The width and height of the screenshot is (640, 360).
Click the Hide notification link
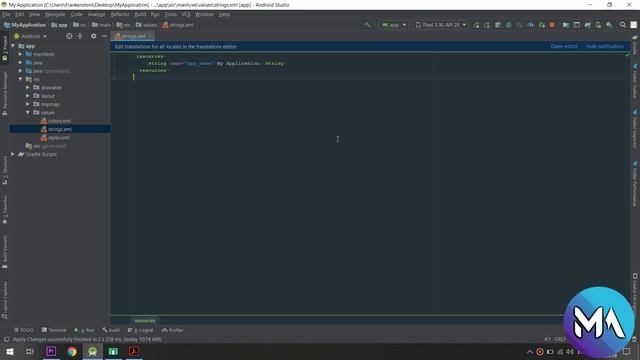click(x=604, y=46)
